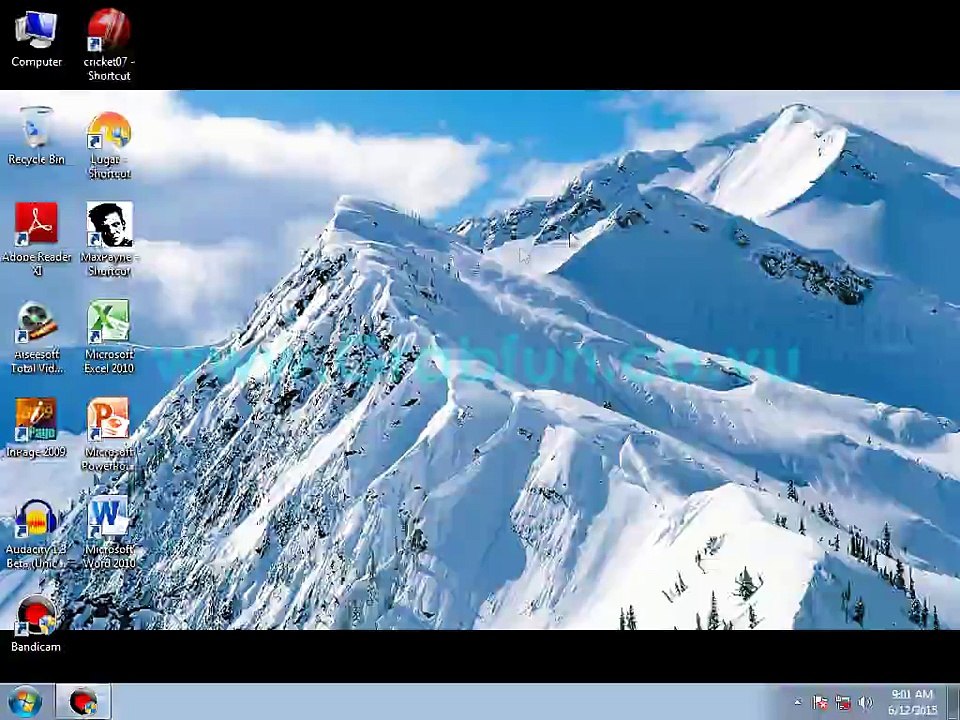Image resolution: width=960 pixels, height=720 pixels.
Task: Select the cricket07 Shortcut icon
Action: pos(109,44)
